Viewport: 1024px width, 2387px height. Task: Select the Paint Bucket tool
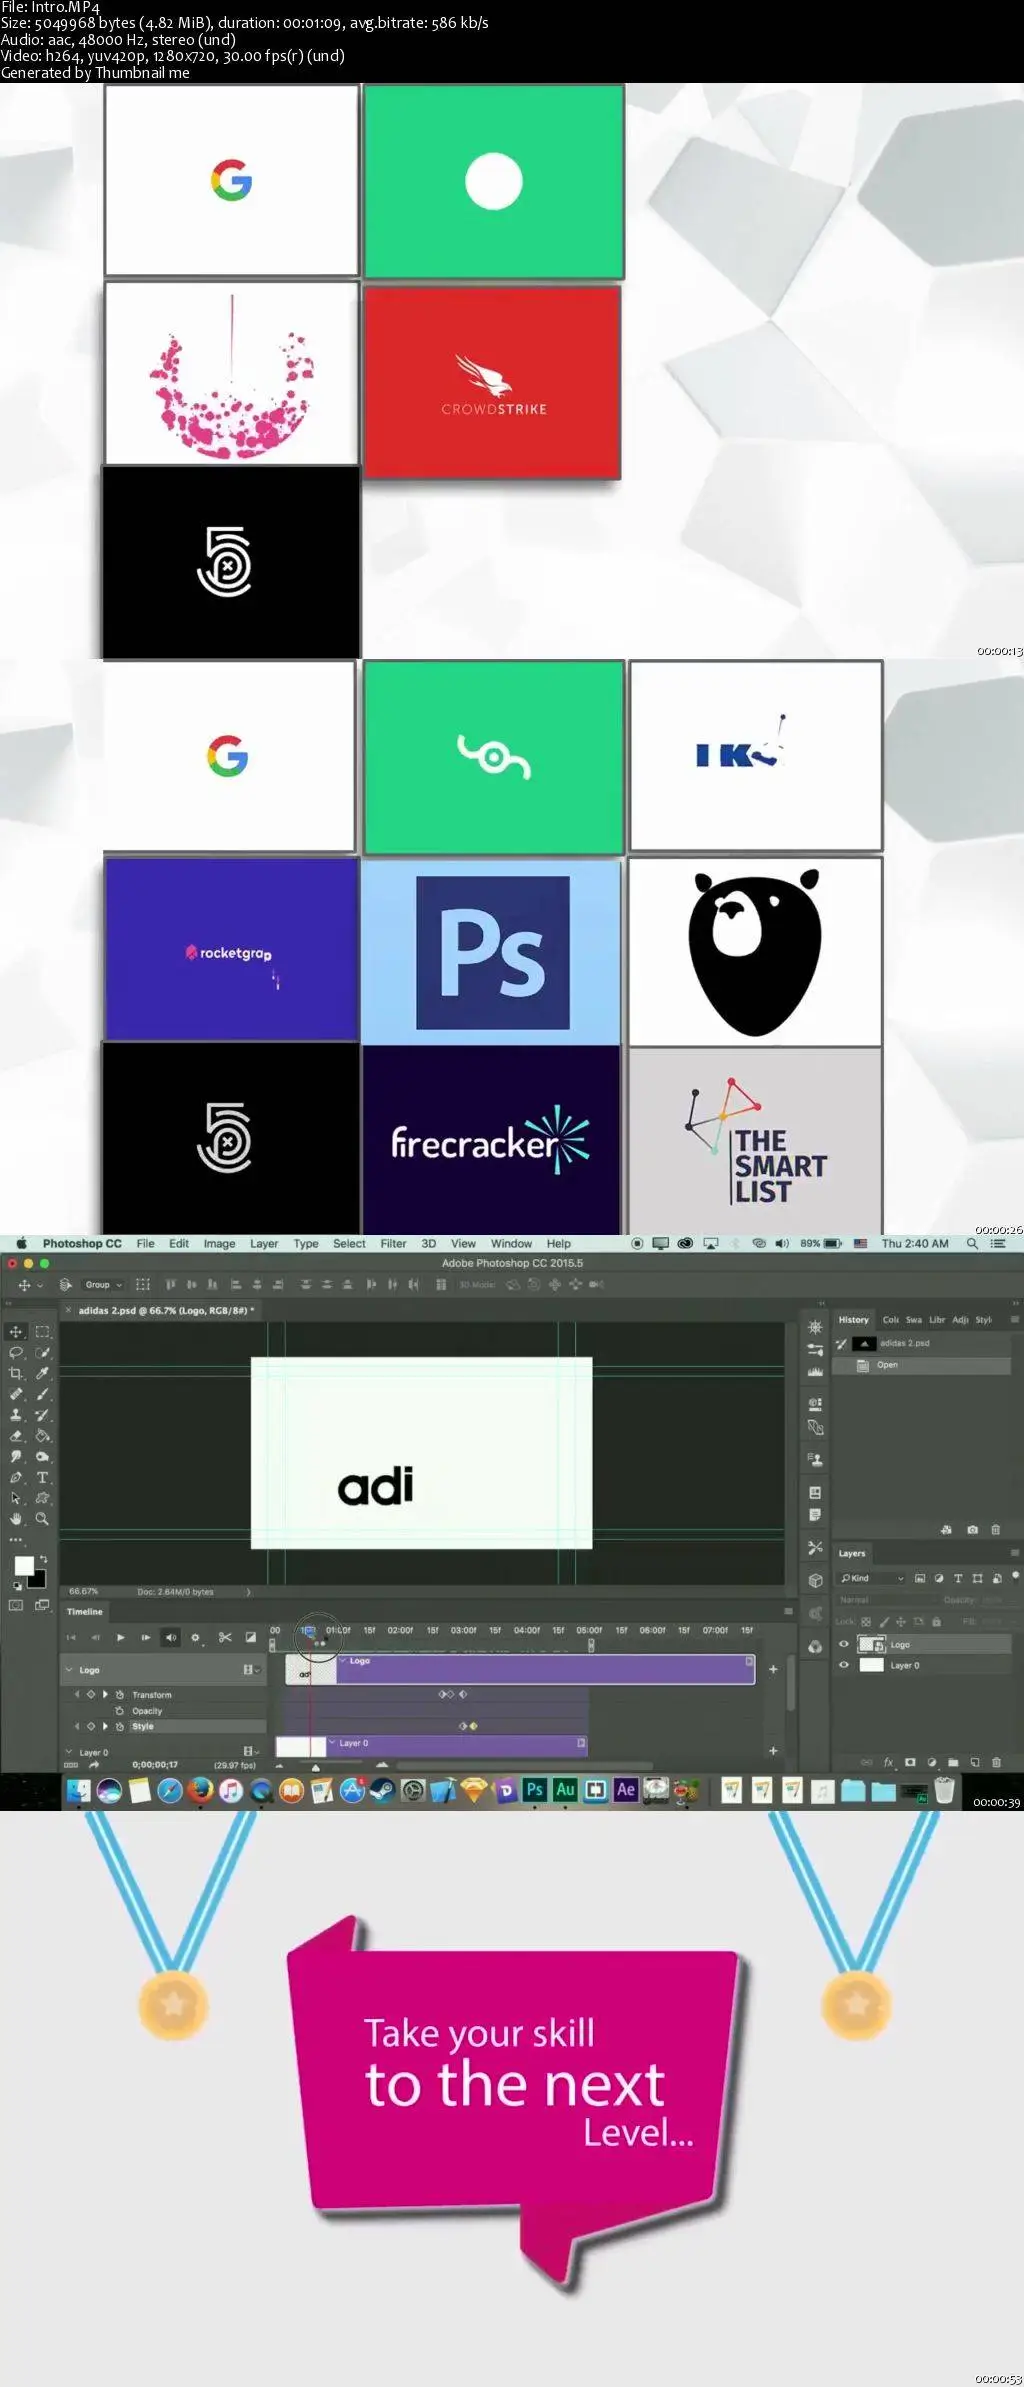point(42,1436)
